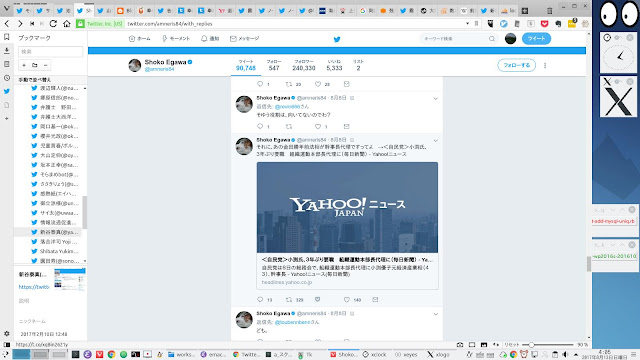Viewport: 640px width, 360px height.
Task: Open the Home tab in Twitter navigation
Action: tap(140, 39)
